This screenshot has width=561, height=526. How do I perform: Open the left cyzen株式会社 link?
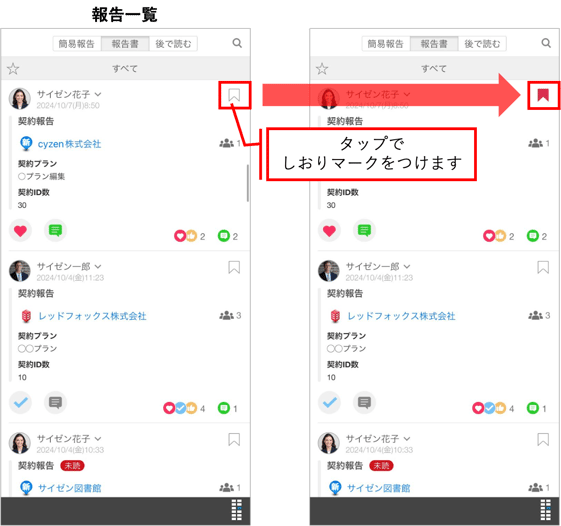69,144
